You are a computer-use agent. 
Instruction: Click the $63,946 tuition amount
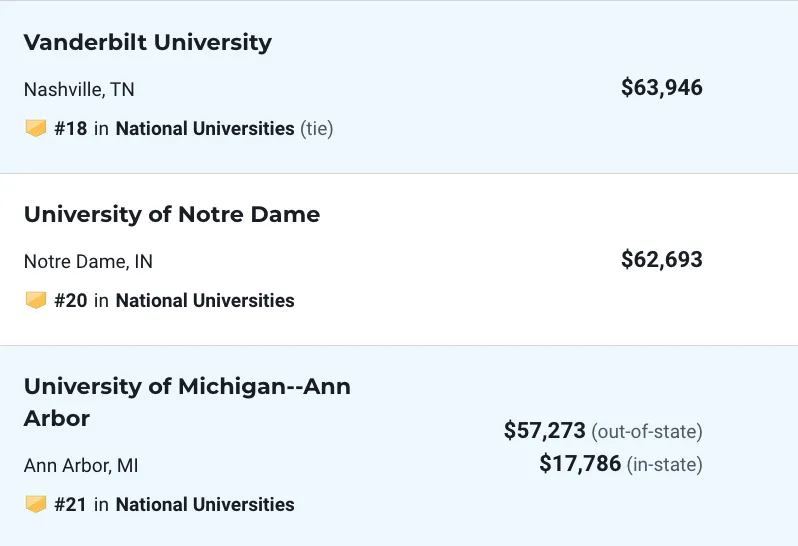662,88
